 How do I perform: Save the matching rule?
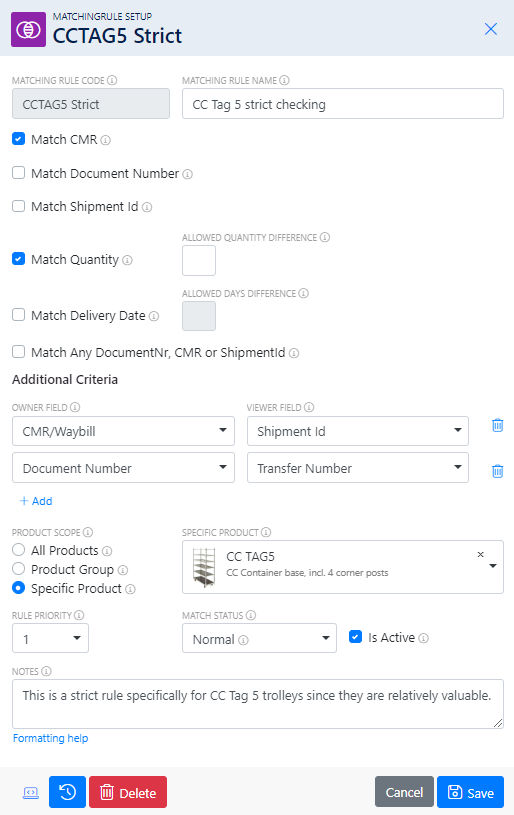[x=470, y=792]
